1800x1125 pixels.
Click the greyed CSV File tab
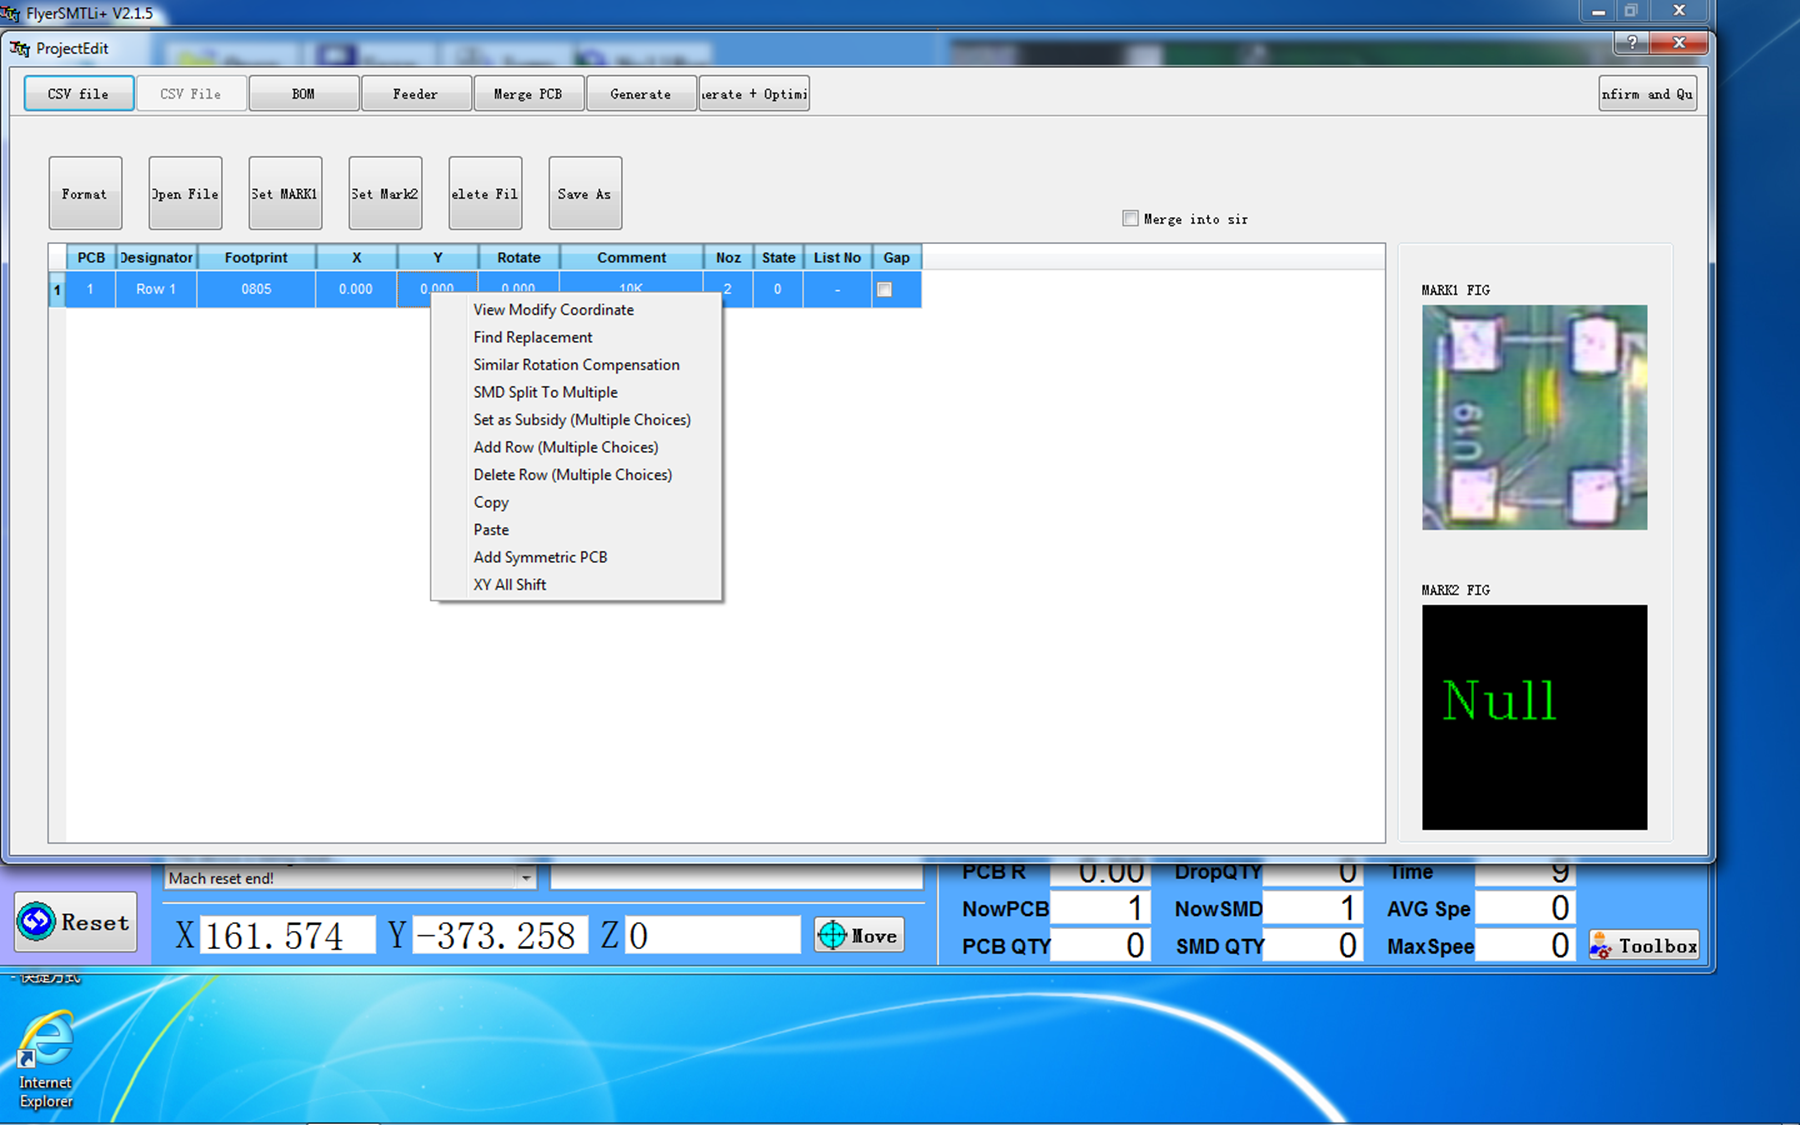click(191, 94)
